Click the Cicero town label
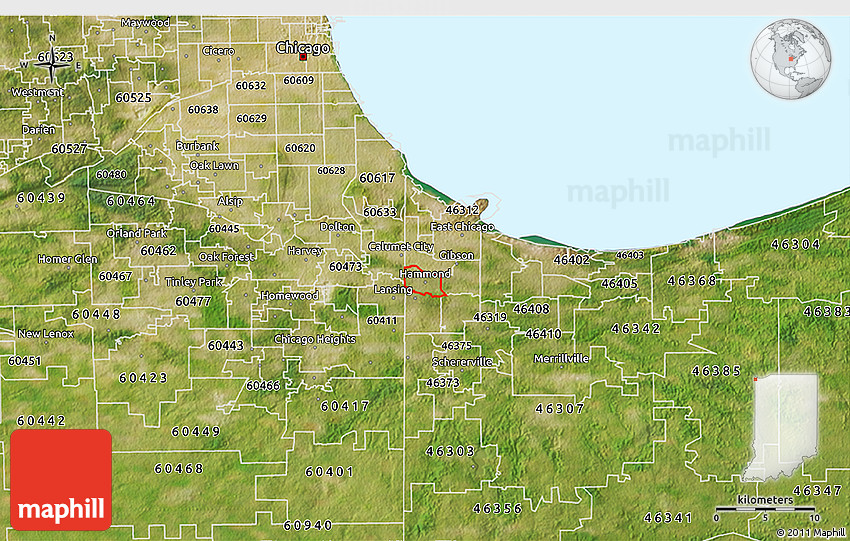Screen dimensions: 850x541 pyautogui.click(x=218, y=50)
